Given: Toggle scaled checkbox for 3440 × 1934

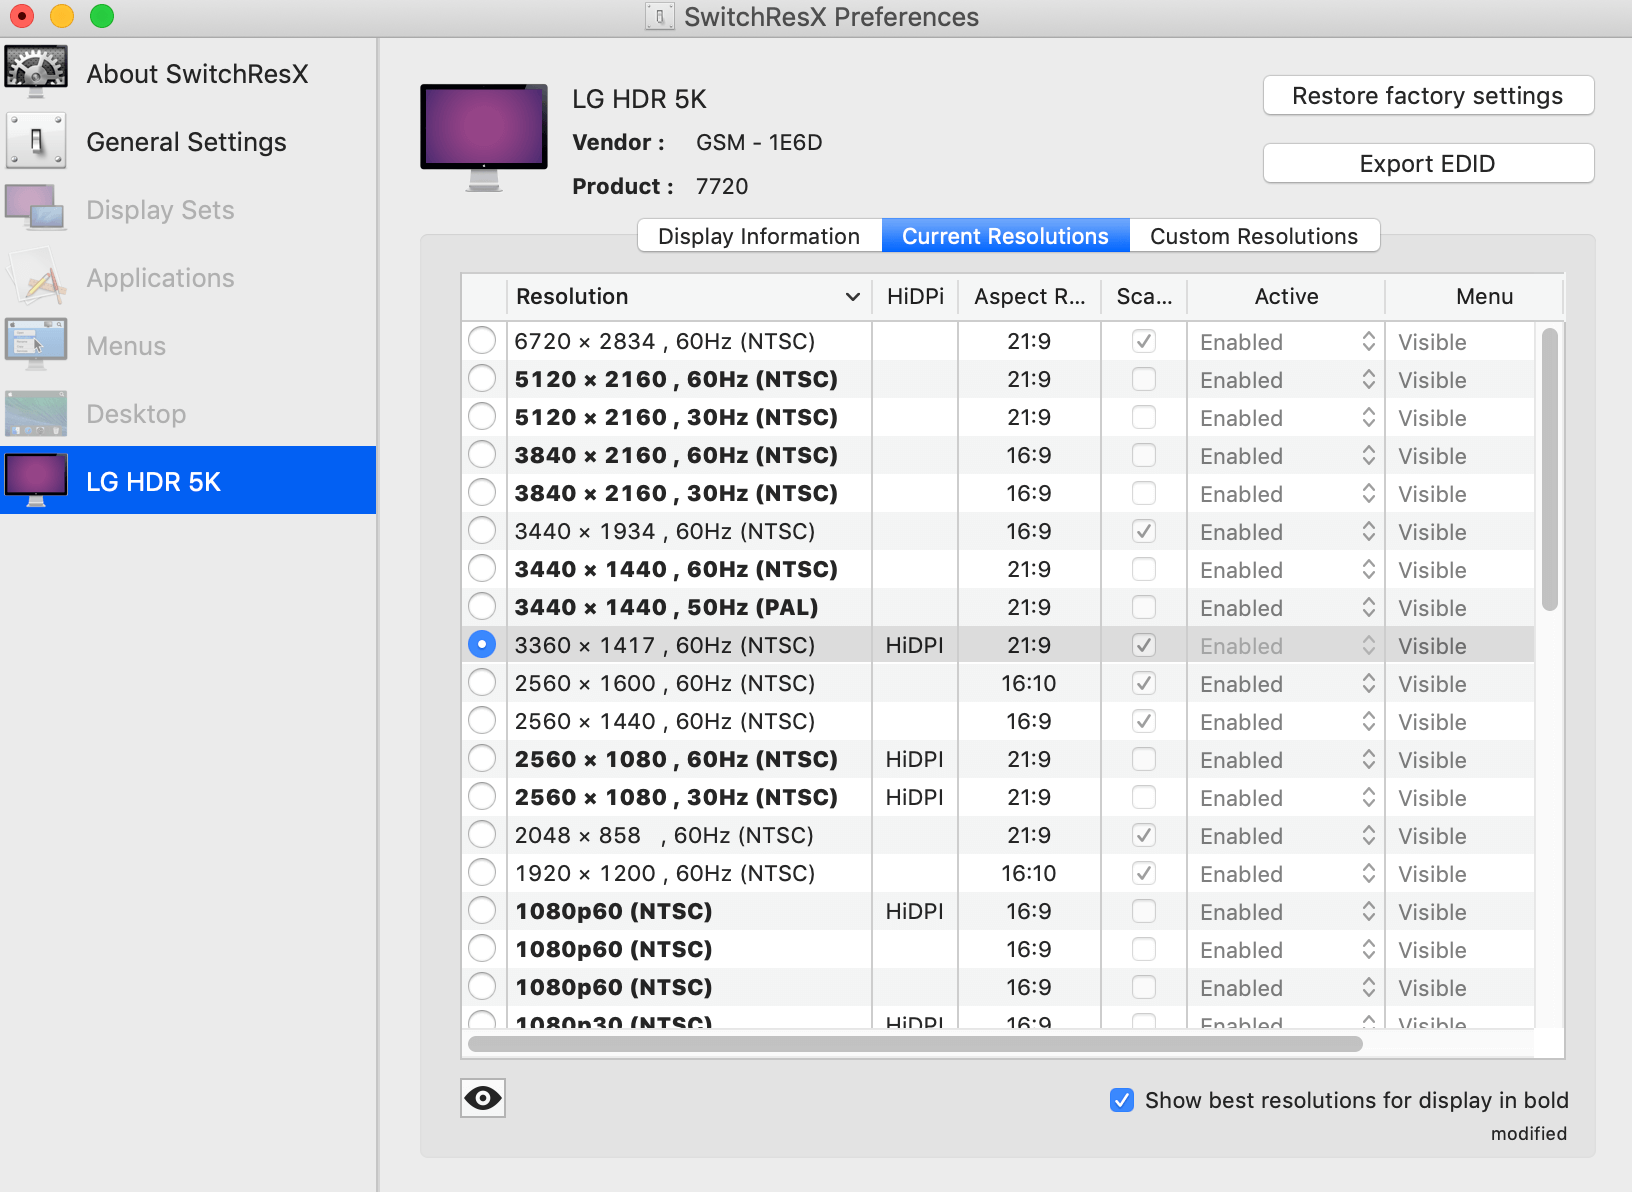Looking at the screenshot, I should 1144,531.
